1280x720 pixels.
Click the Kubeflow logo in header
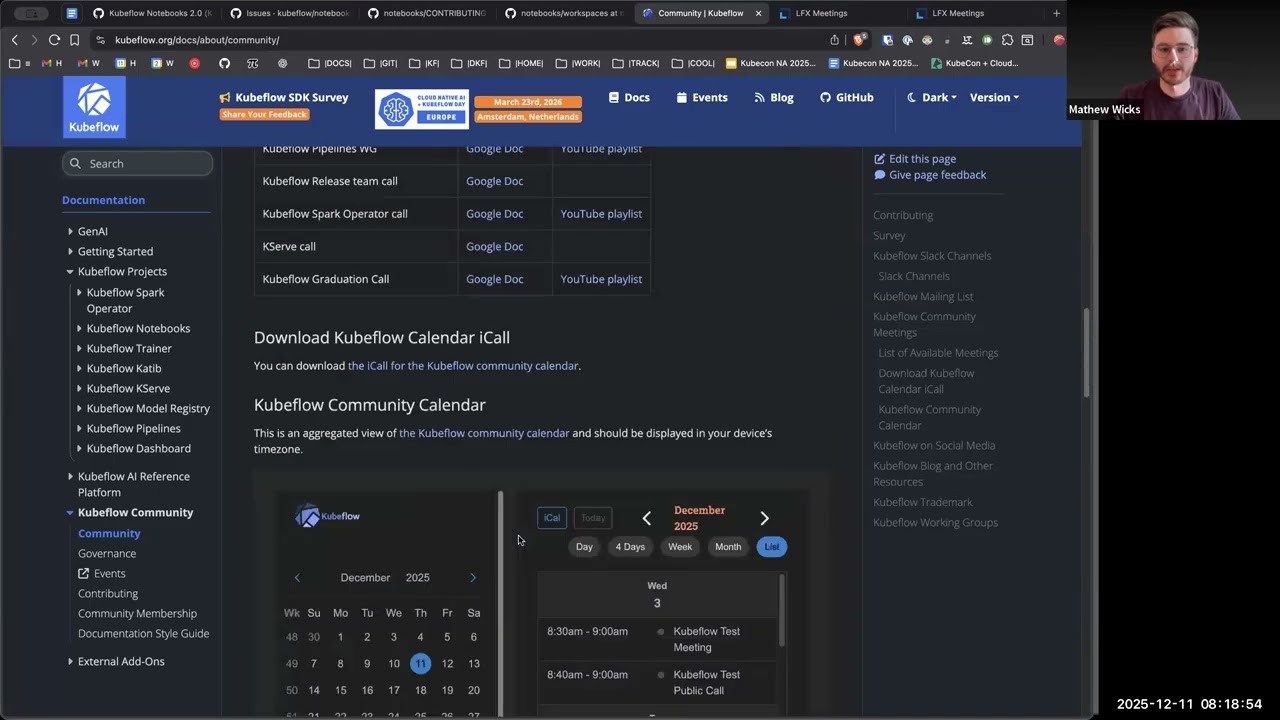[x=94, y=107]
